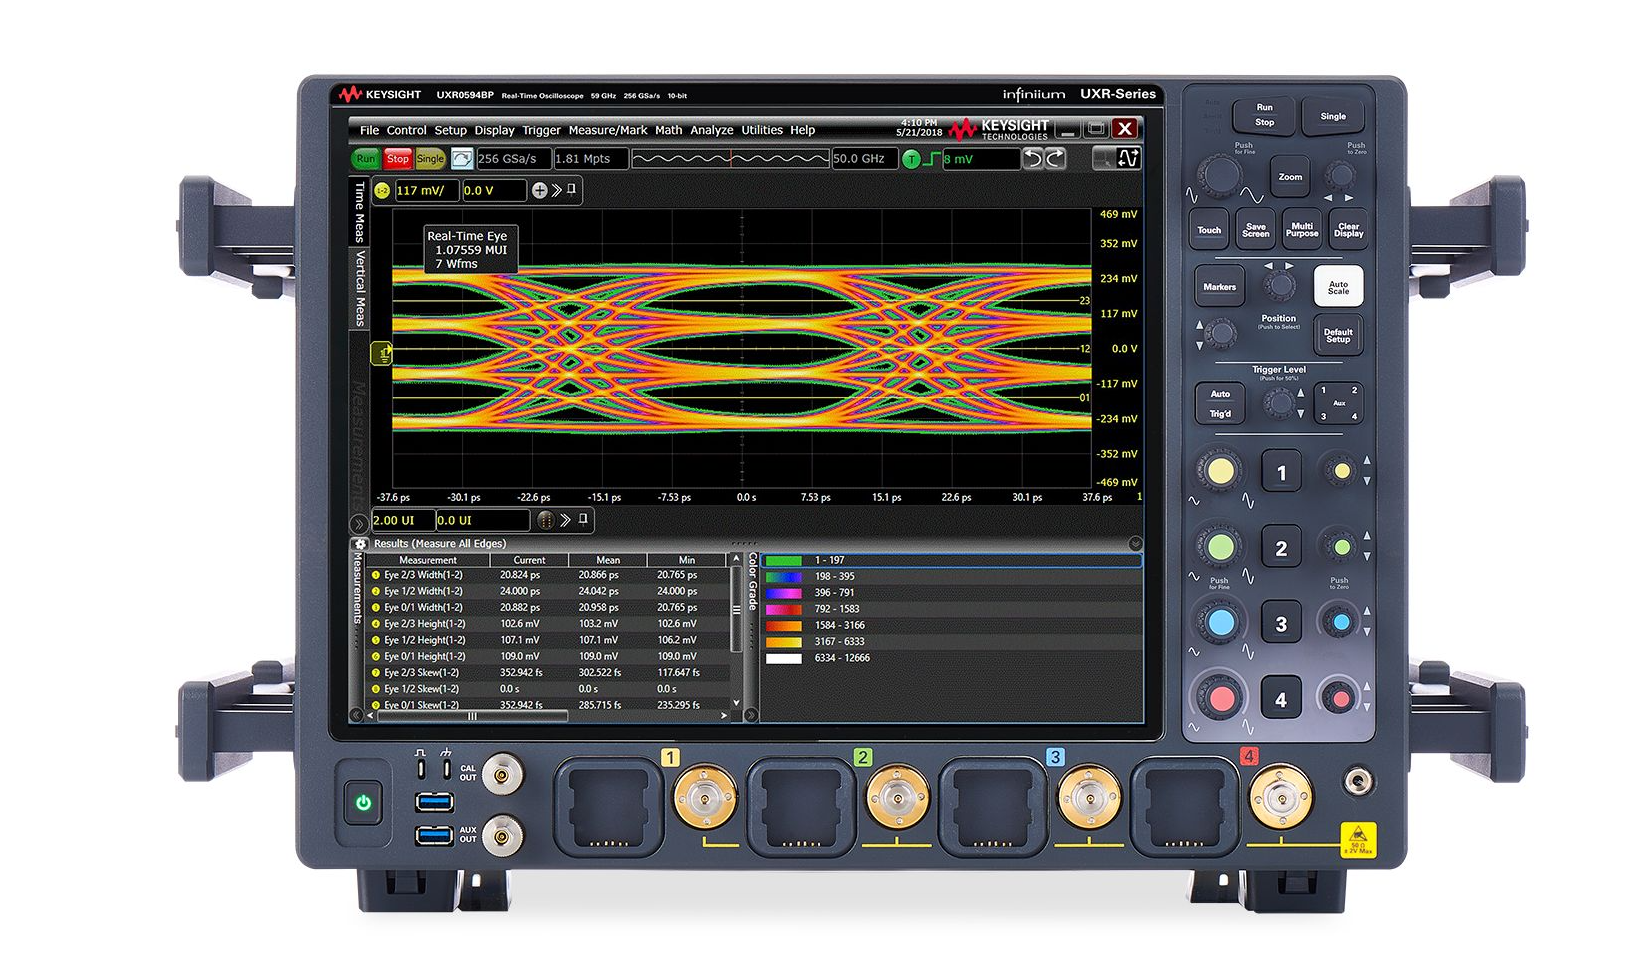Click the undo arrow icon in the toolbar
This screenshot has width=1649, height=955.
coord(1033,159)
